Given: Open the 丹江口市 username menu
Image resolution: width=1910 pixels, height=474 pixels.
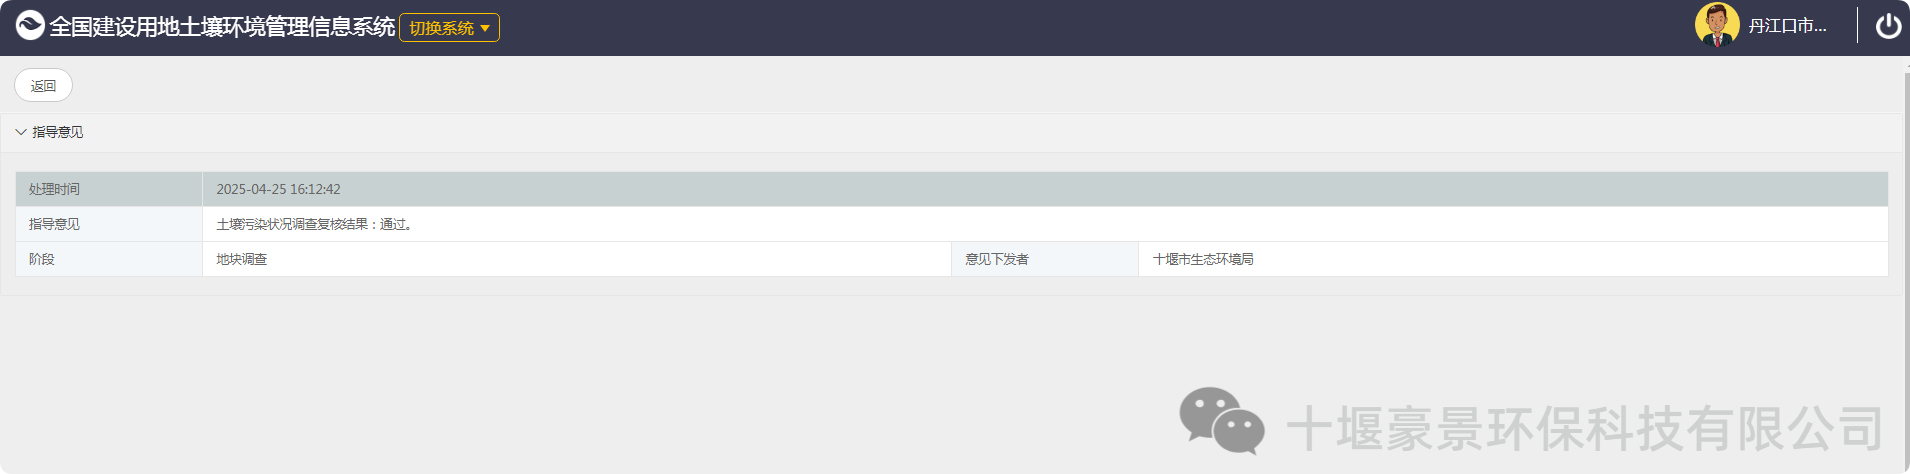Looking at the screenshot, I should tap(1786, 26).
